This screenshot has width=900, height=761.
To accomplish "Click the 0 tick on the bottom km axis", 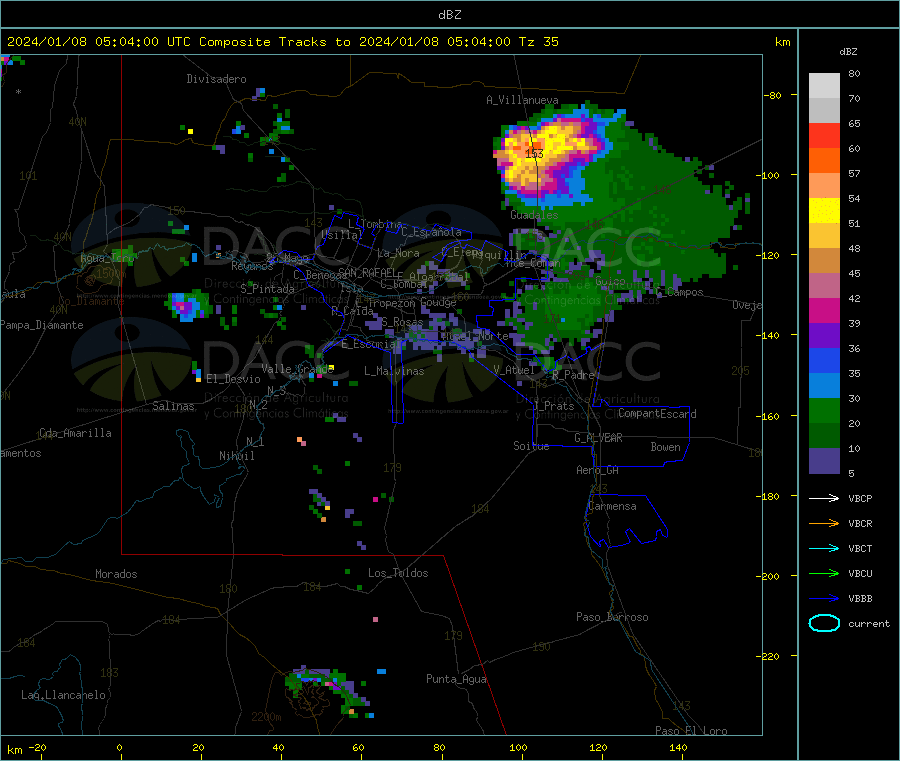I will 119,747.
